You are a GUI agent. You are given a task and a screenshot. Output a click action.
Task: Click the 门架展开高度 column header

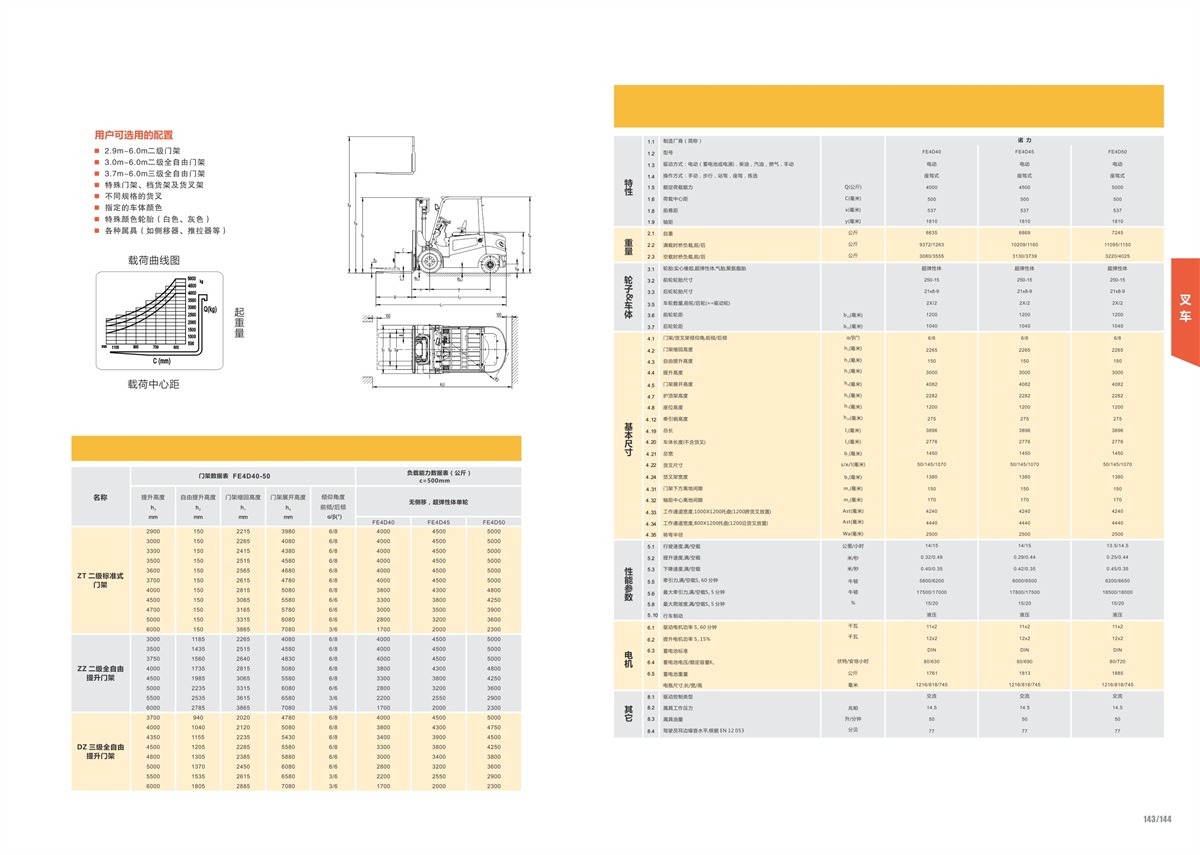pyautogui.click(x=288, y=497)
